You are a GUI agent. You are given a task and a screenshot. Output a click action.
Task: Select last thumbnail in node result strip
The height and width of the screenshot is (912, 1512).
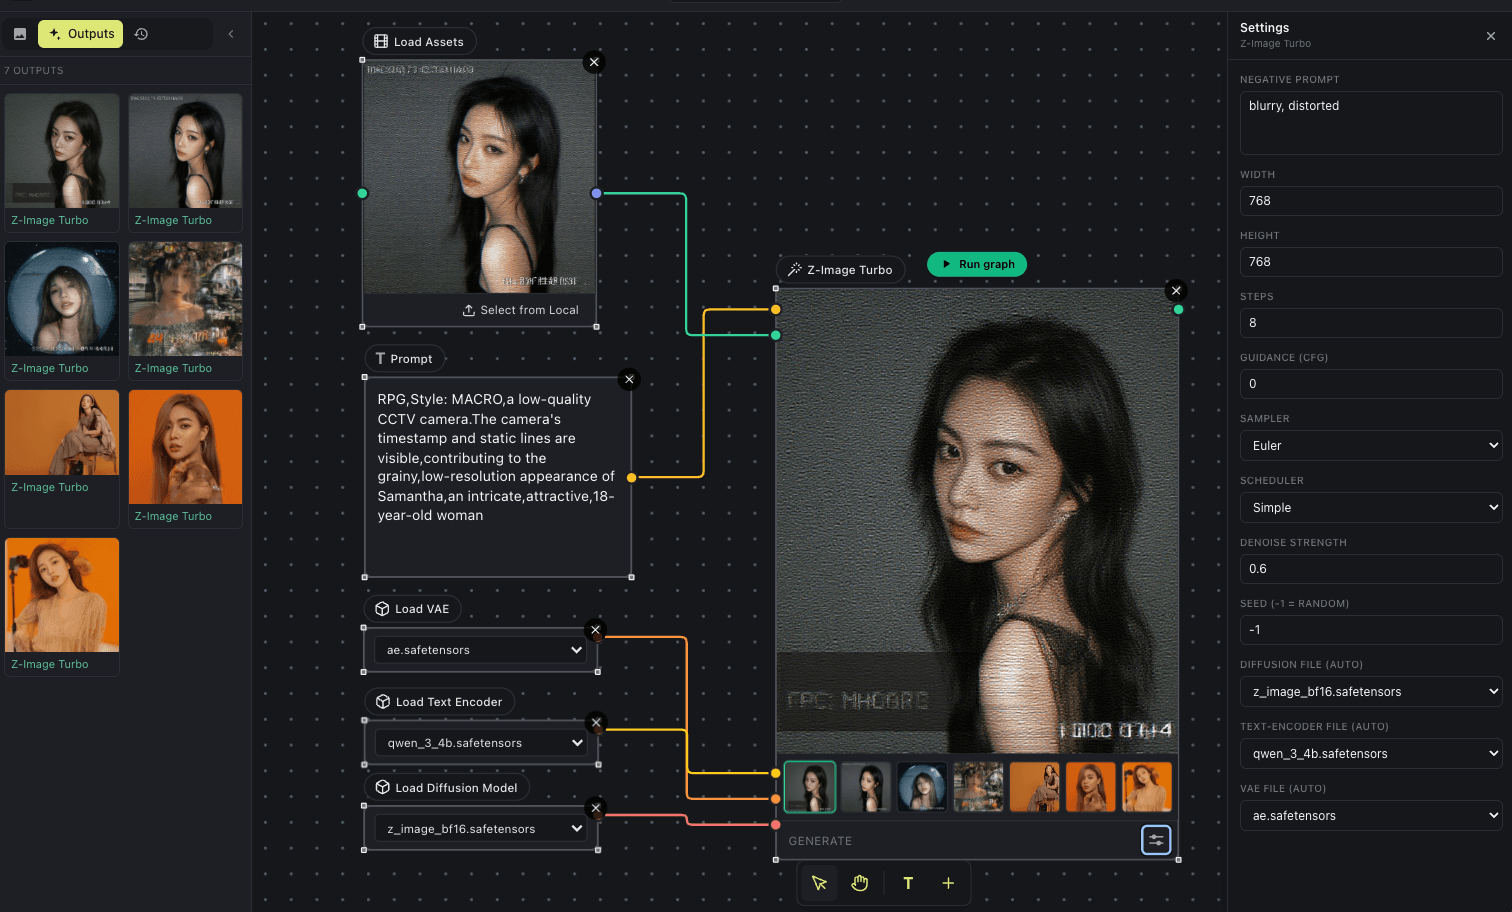point(1147,787)
